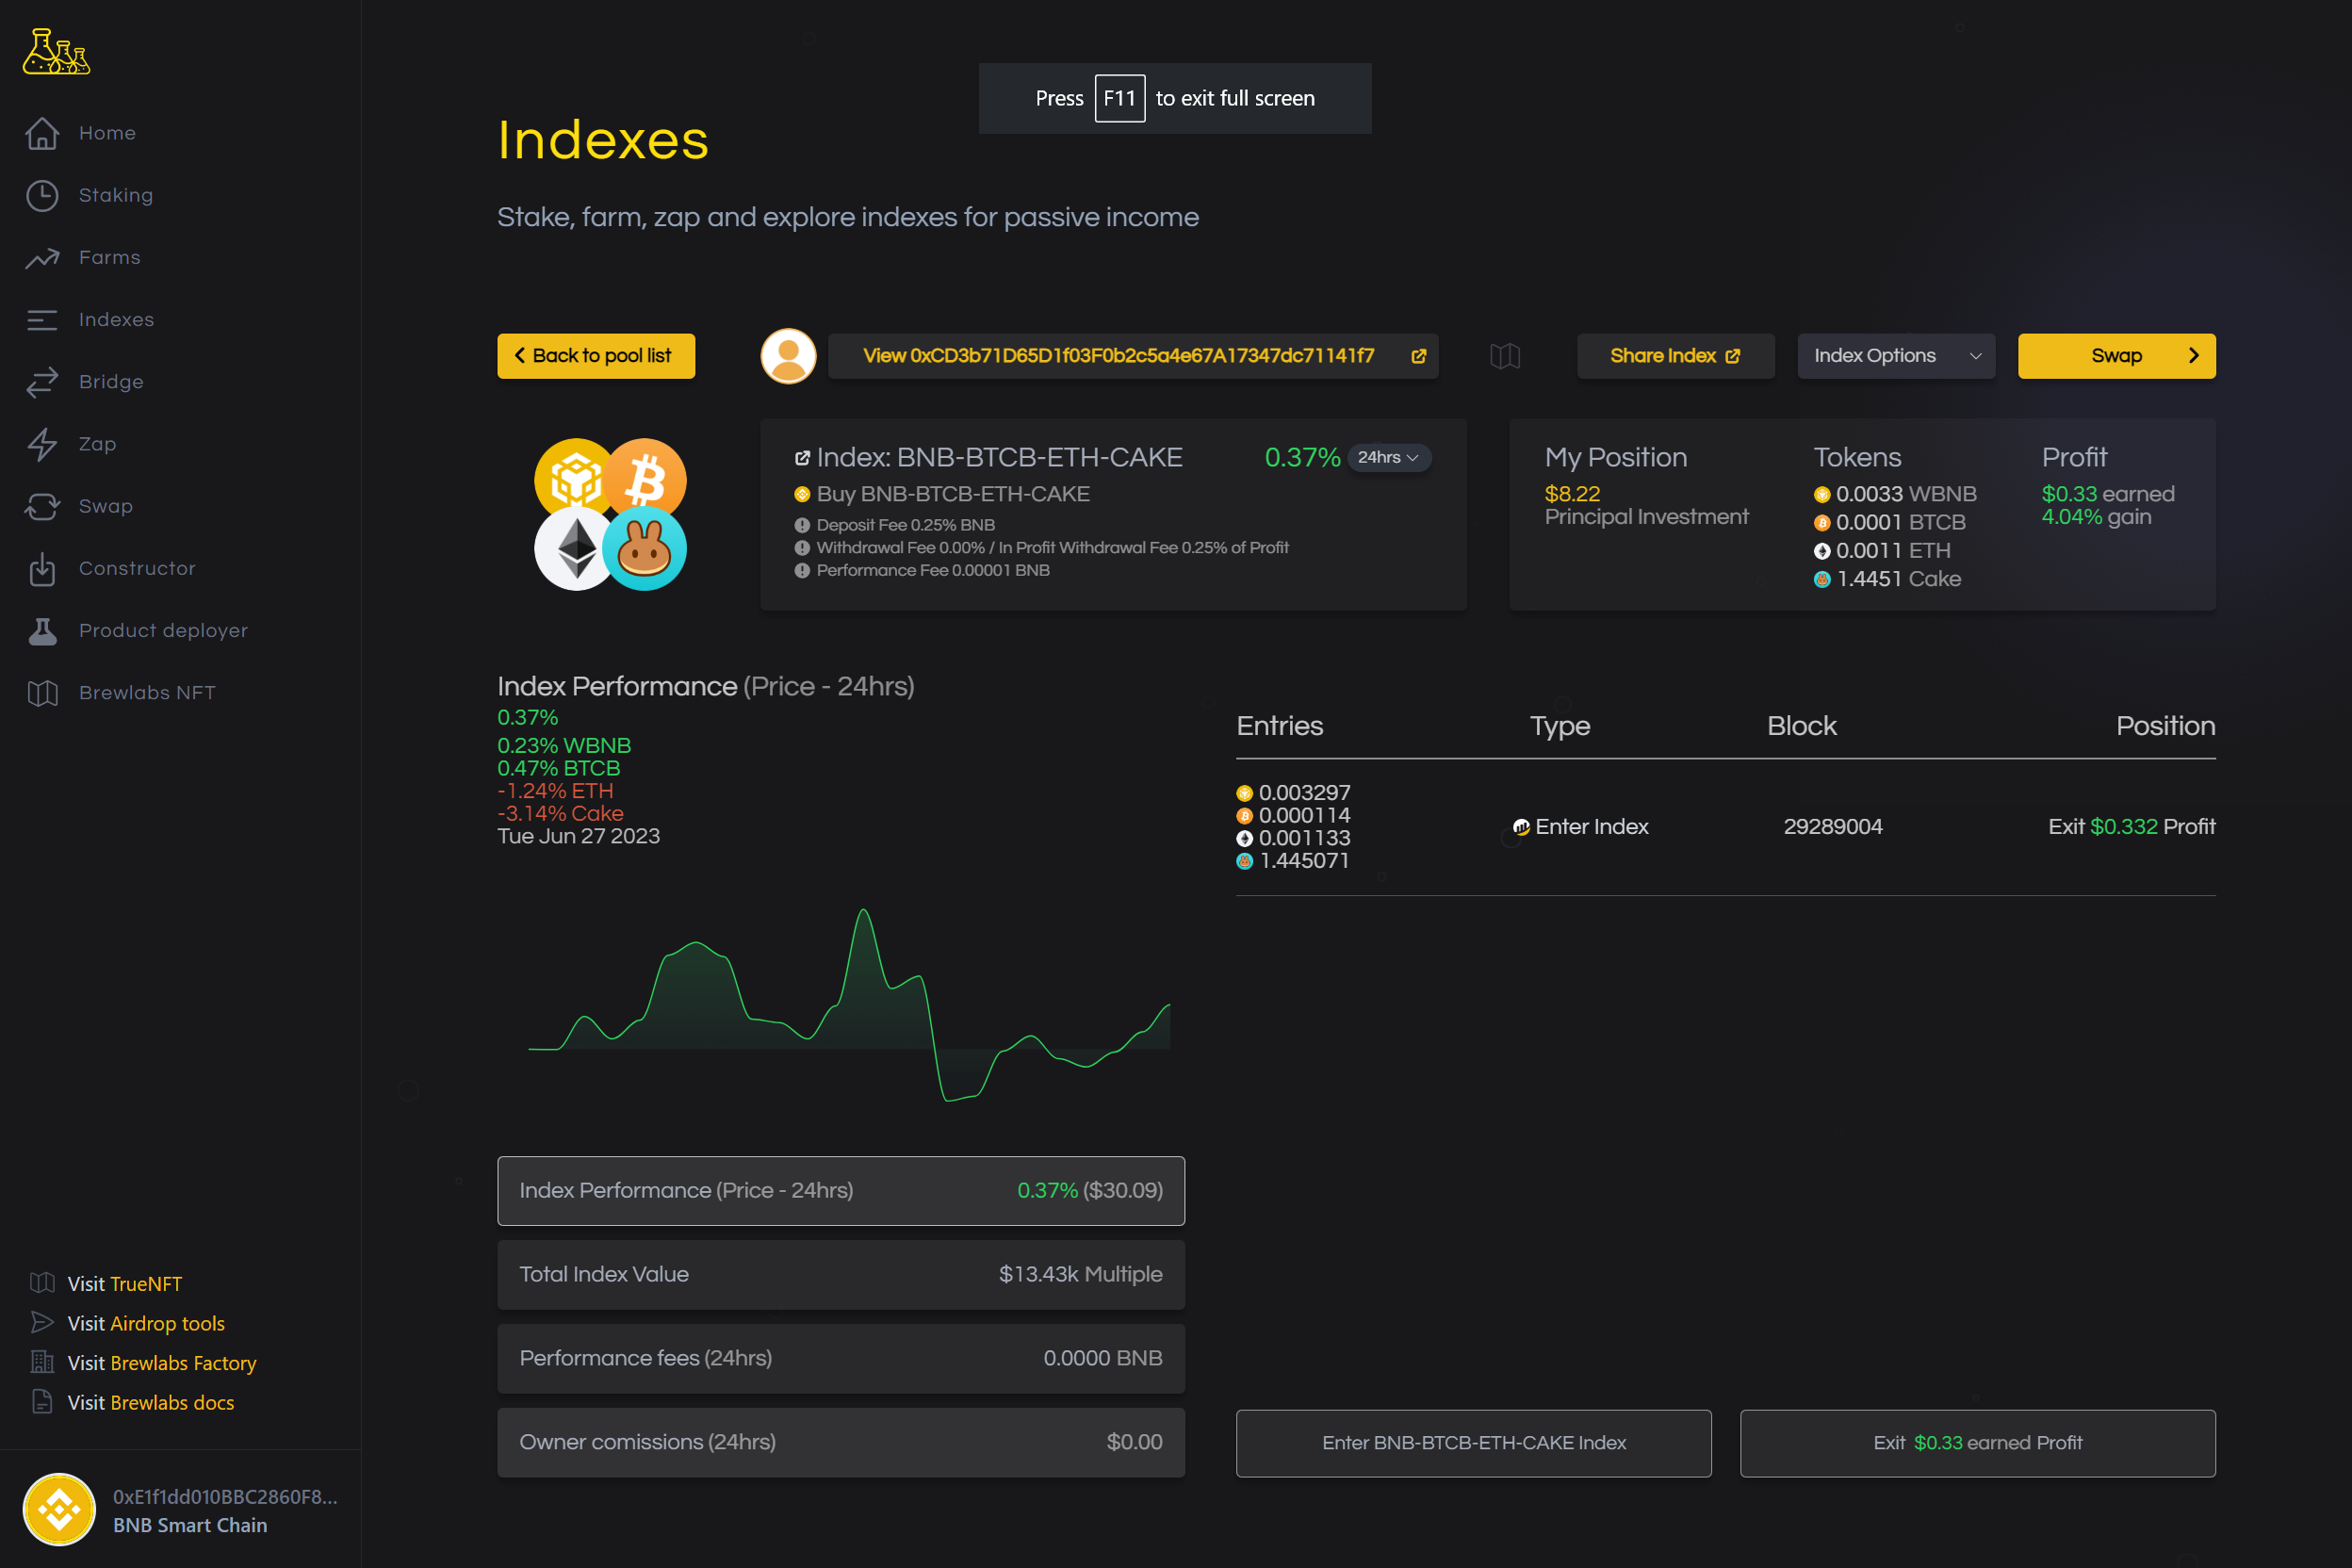Expand the Index Options dropdown
The image size is (2352, 1568).
coord(1896,356)
